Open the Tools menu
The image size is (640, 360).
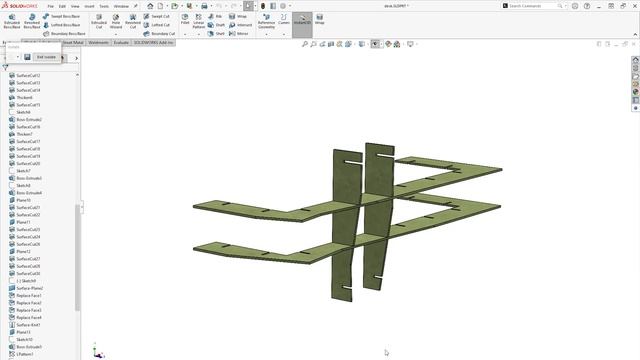(104, 7)
